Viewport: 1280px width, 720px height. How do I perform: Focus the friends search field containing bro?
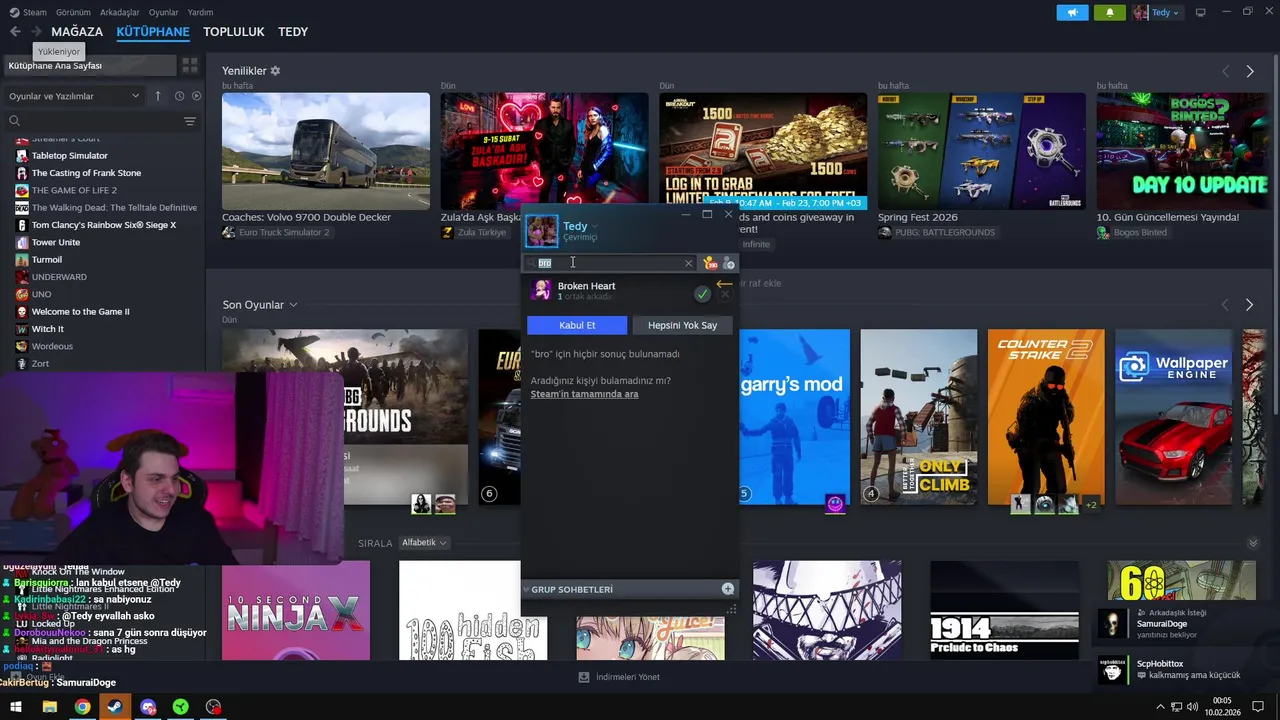609,263
